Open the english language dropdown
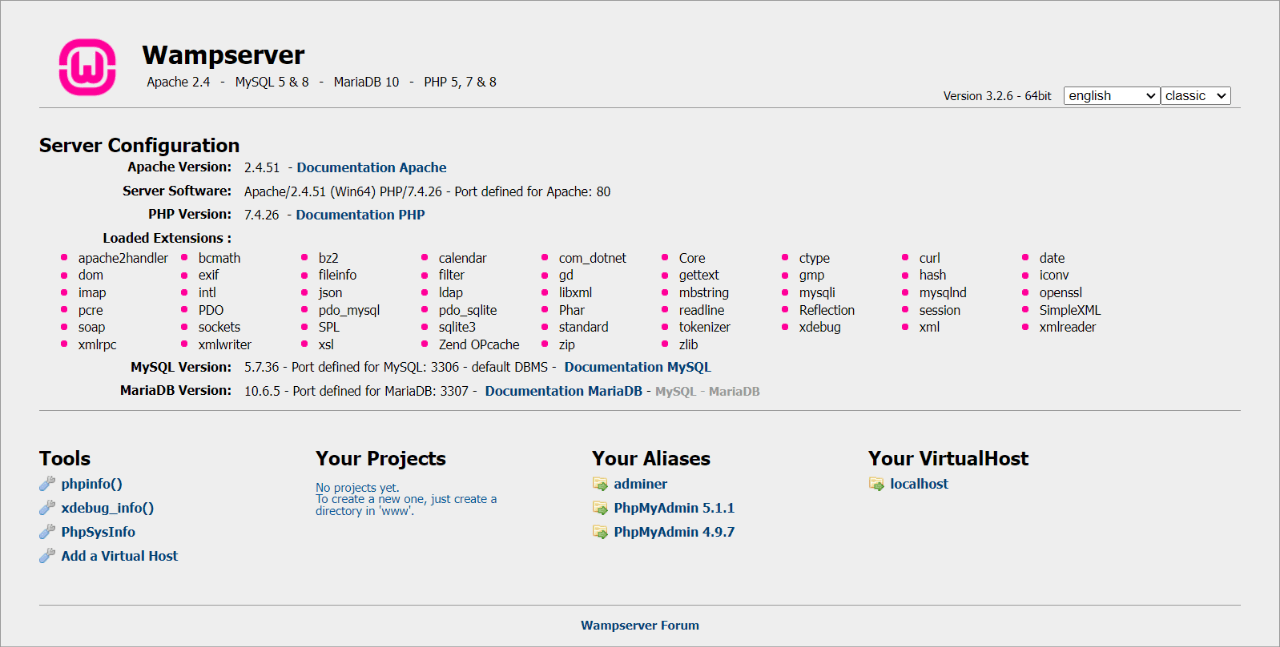Screen dimensions: 1280x647 [1111, 96]
